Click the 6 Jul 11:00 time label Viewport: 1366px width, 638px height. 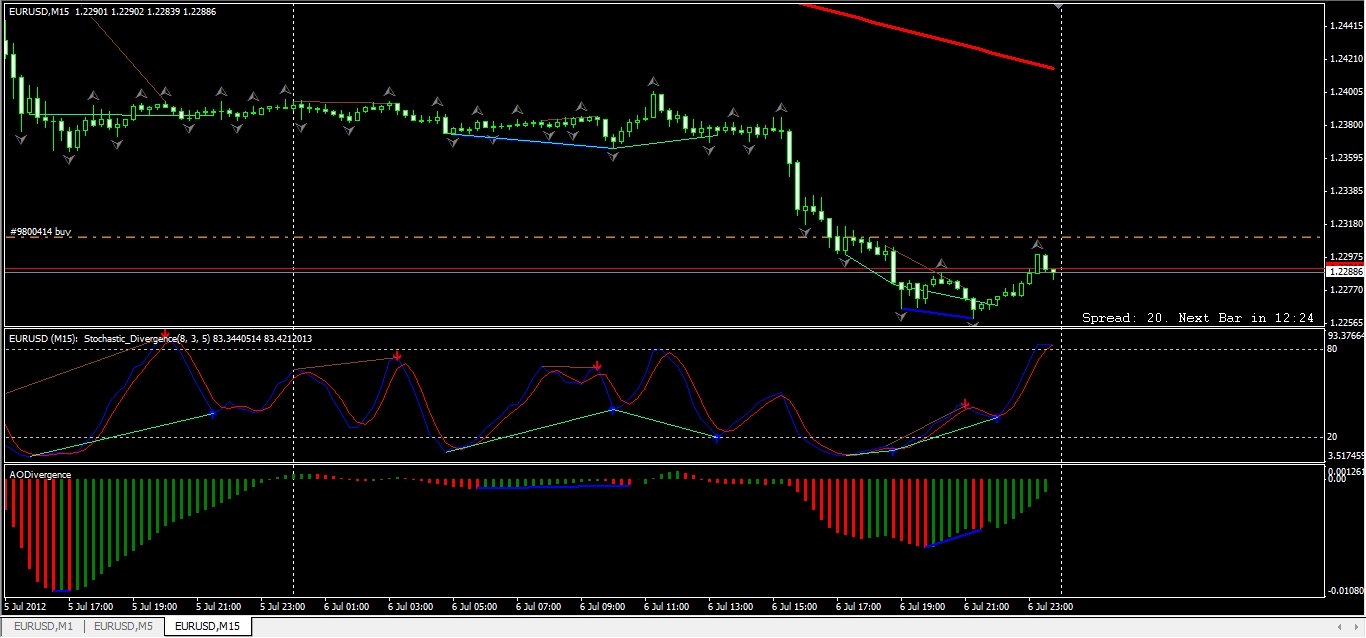point(667,606)
